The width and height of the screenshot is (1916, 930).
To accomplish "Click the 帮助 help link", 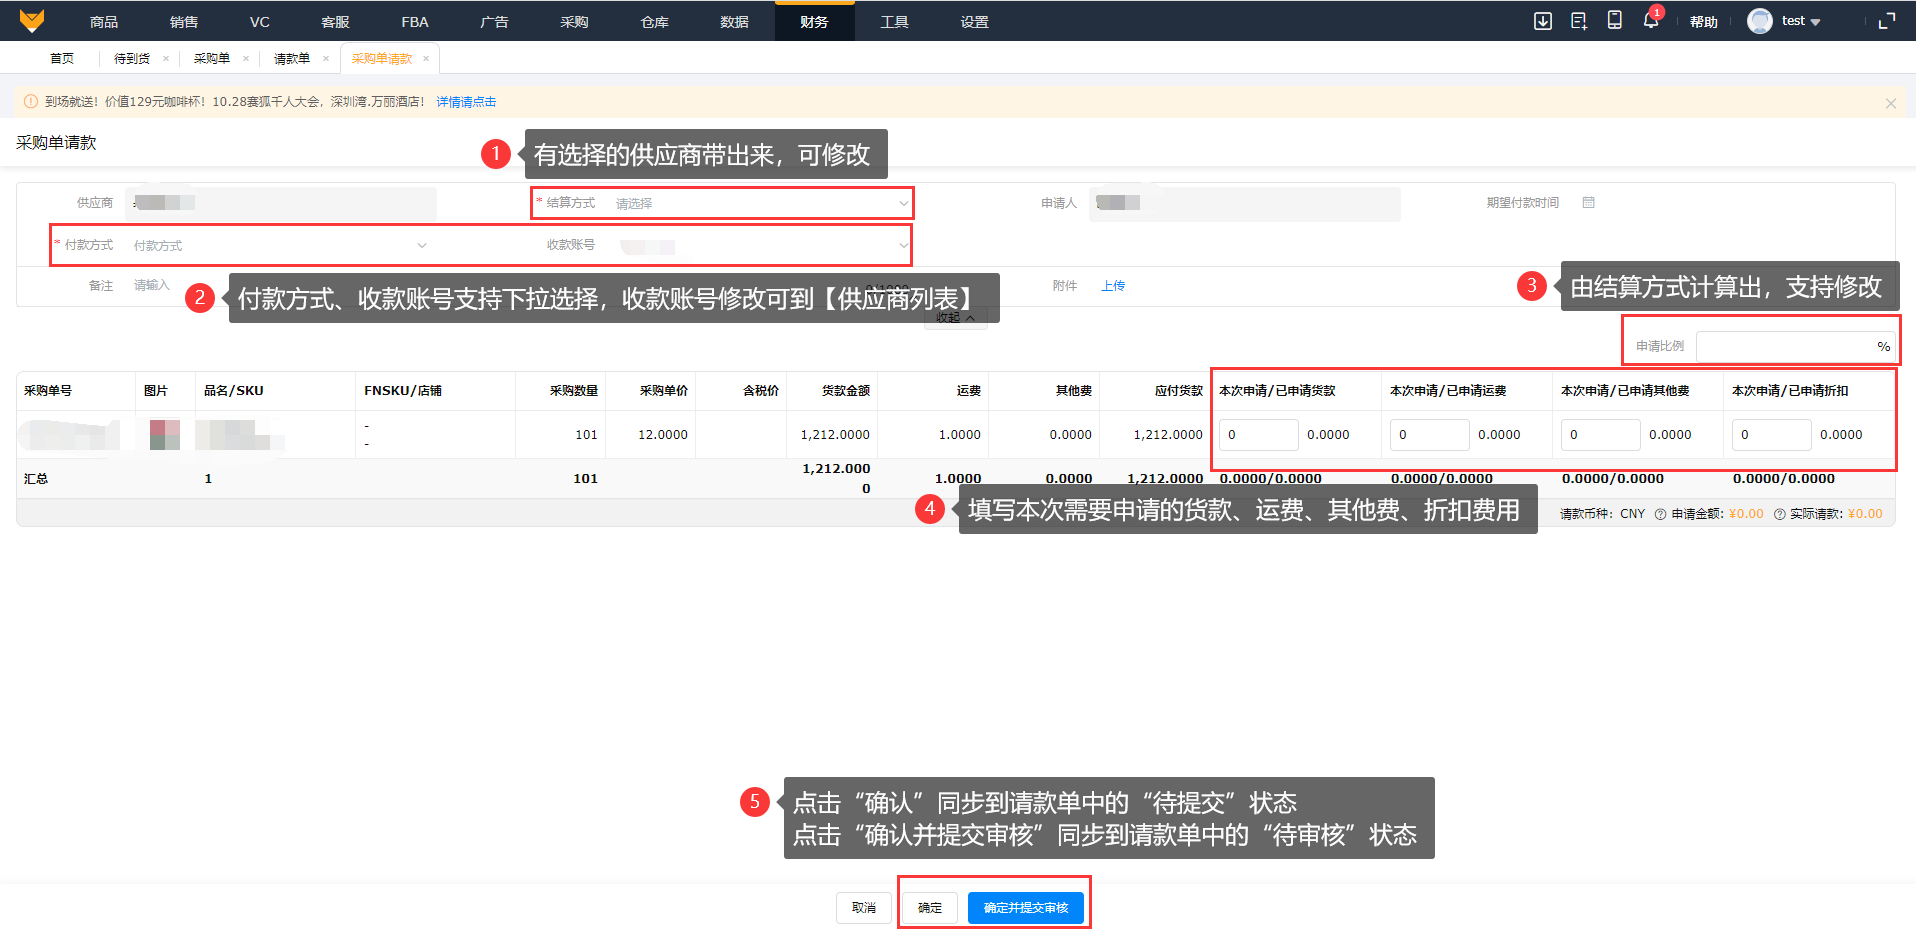I will (1704, 22).
